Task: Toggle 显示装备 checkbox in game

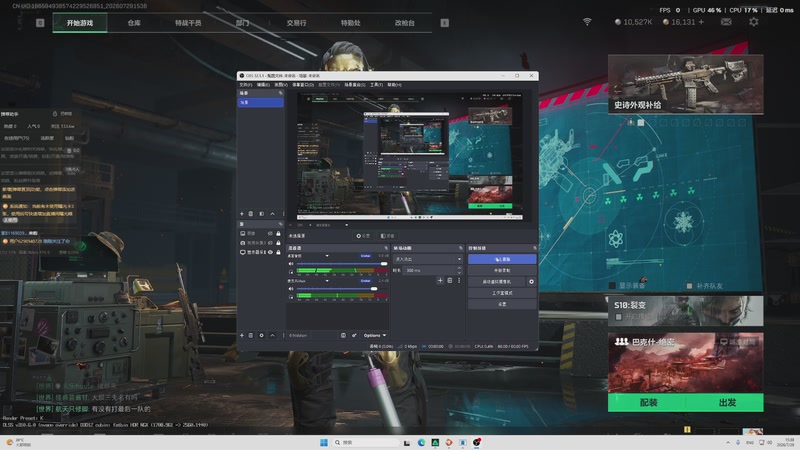Action: click(612, 286)
